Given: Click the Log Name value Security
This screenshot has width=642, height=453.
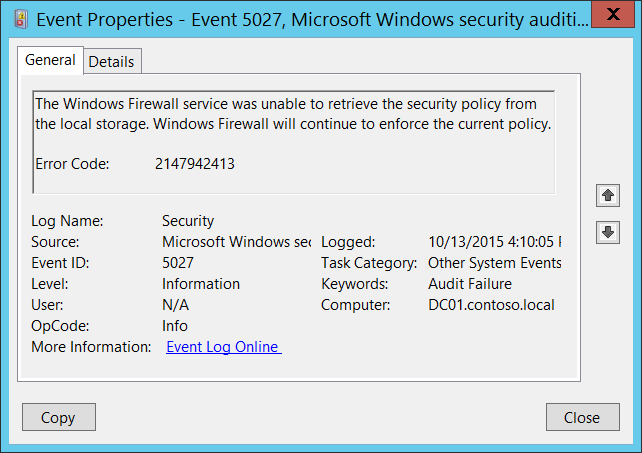Looking at the screenshot, I should pyautogui.click(x=188, y=221).
